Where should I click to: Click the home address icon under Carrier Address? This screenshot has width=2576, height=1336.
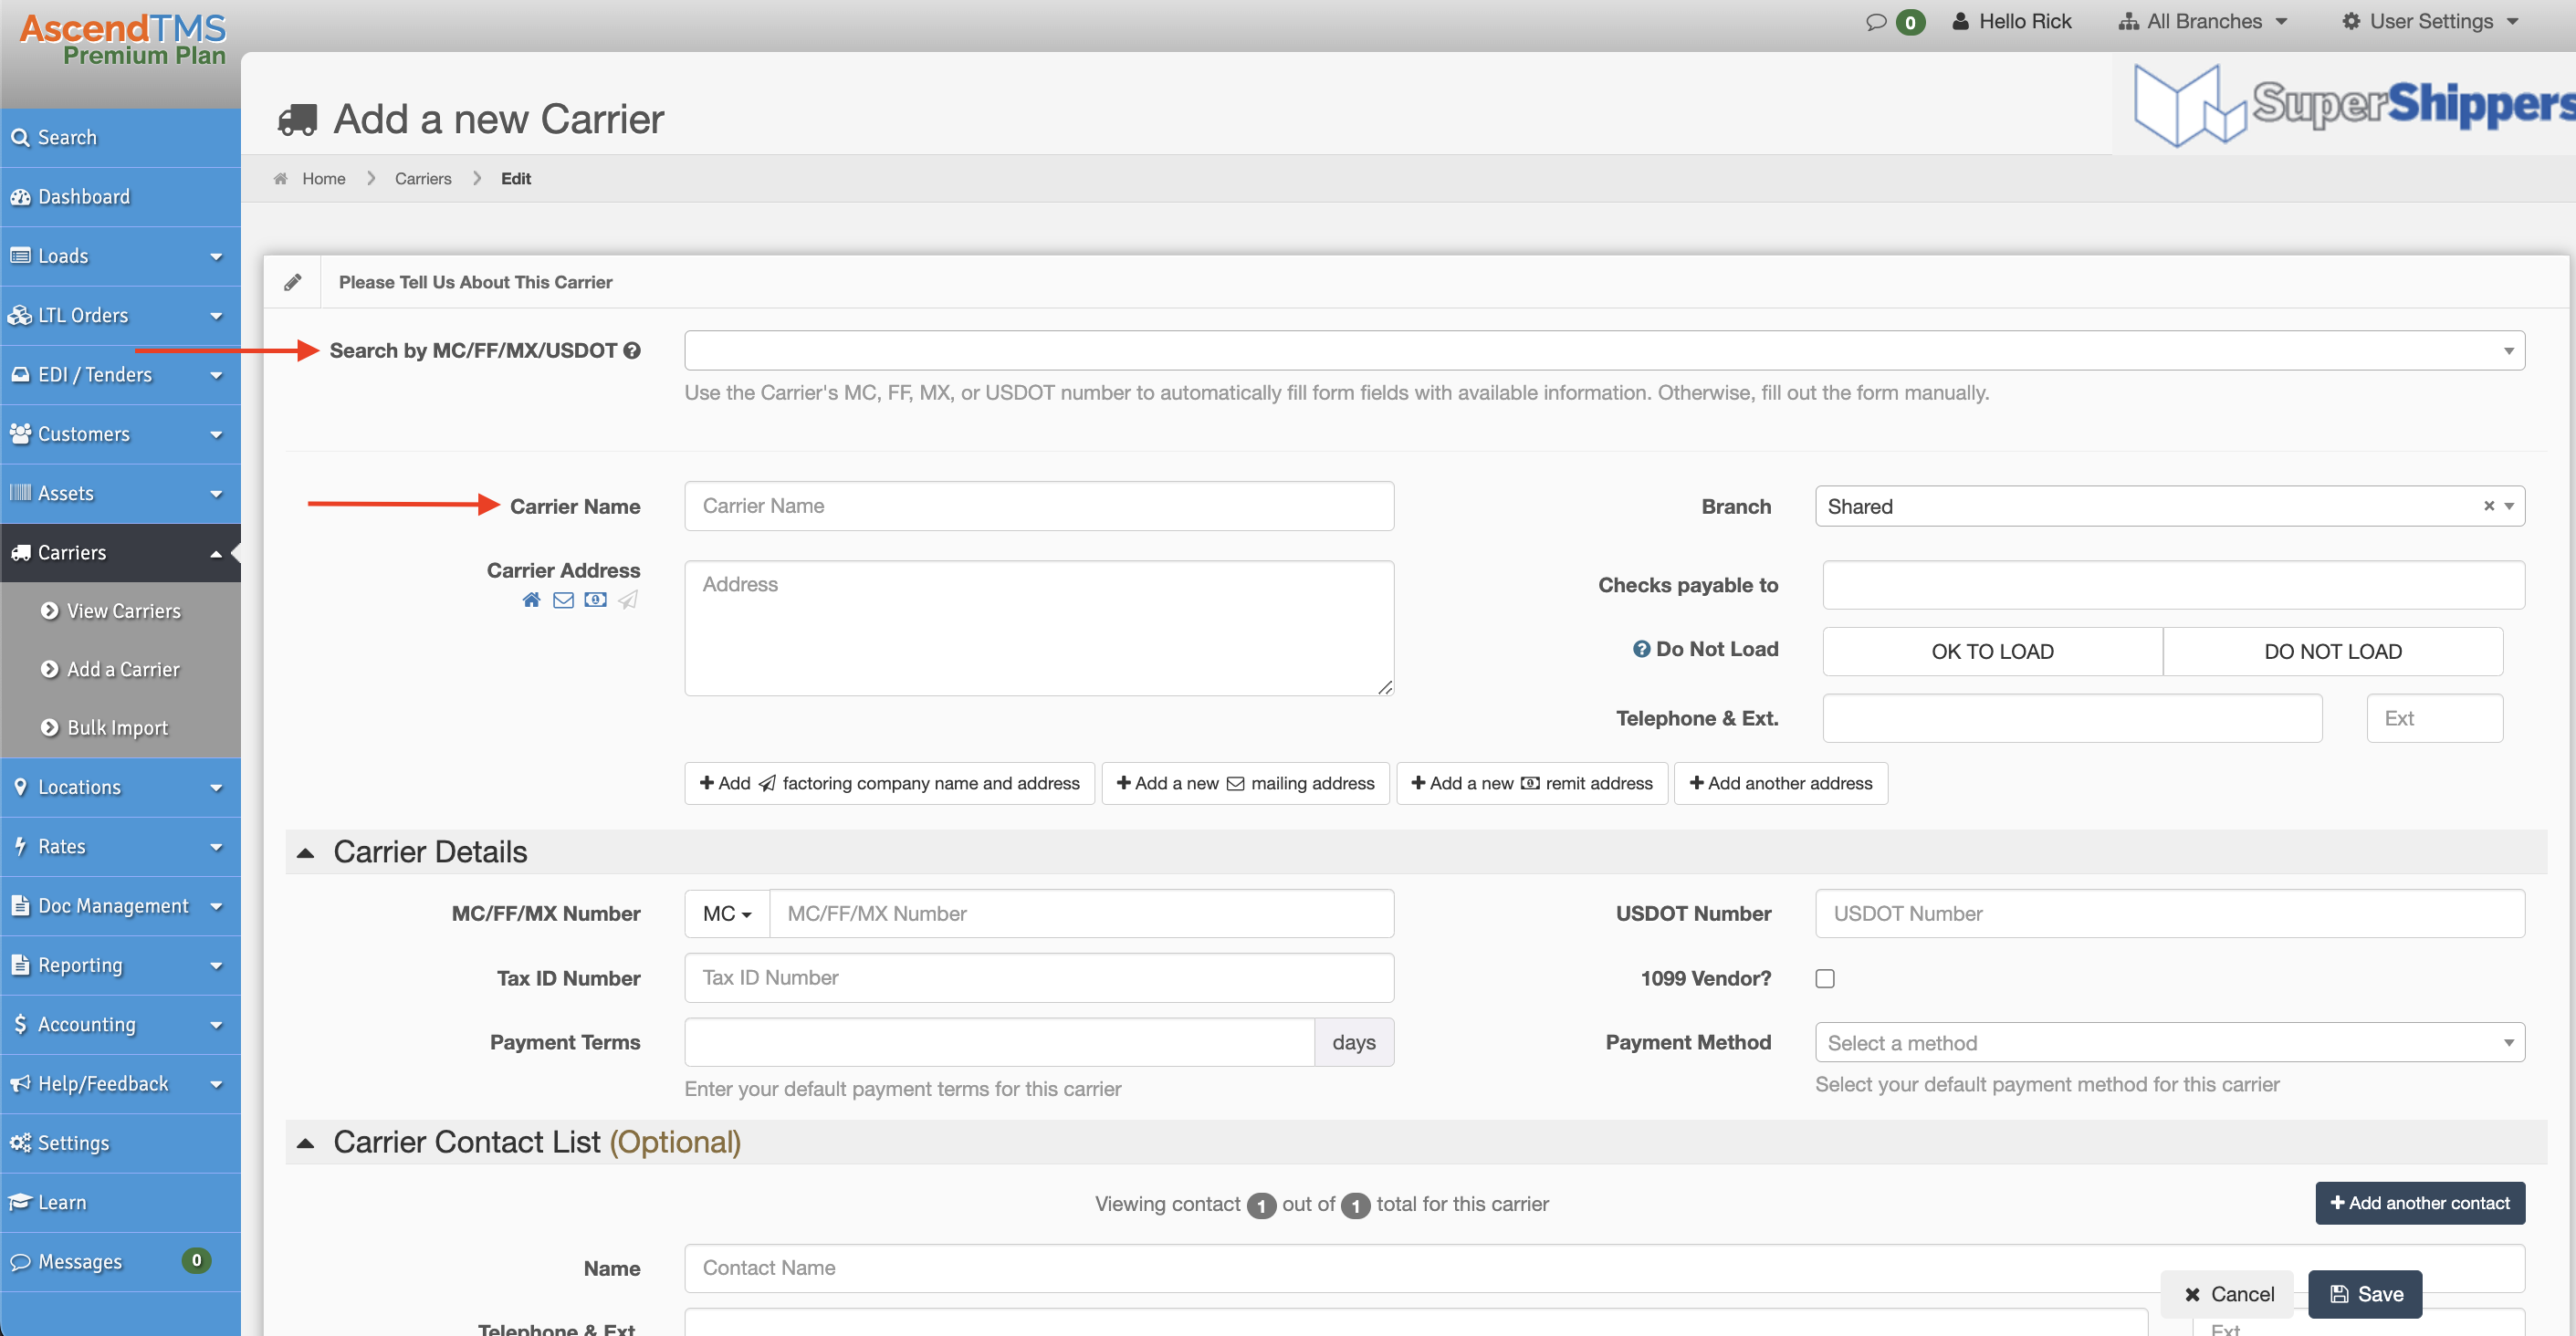click(x=531, y=600)
